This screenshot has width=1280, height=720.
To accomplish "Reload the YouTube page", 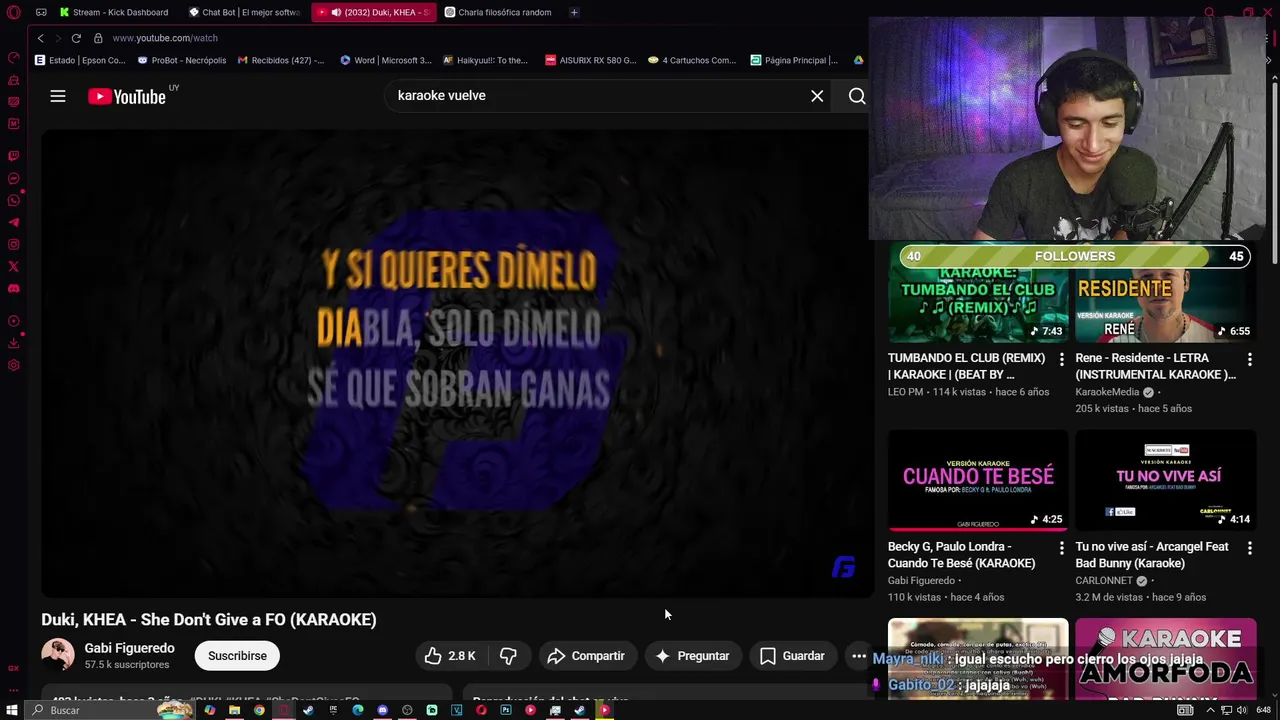I will tap(76, 38).
